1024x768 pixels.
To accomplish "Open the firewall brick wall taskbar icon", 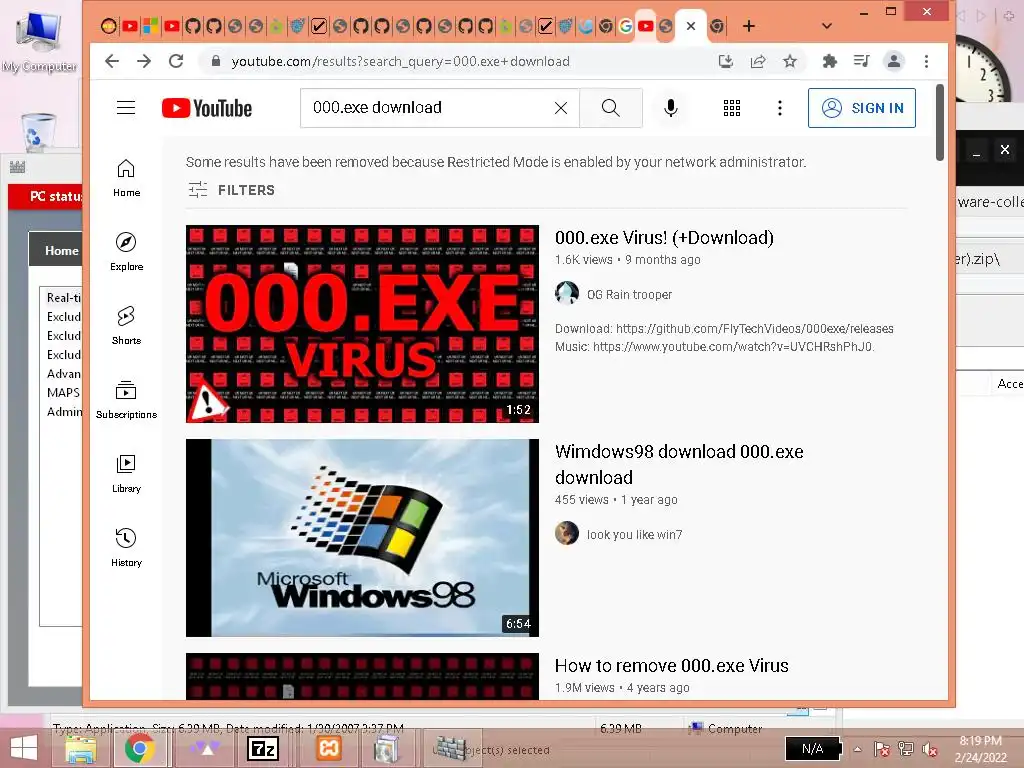I will click(x=450, y=748).
